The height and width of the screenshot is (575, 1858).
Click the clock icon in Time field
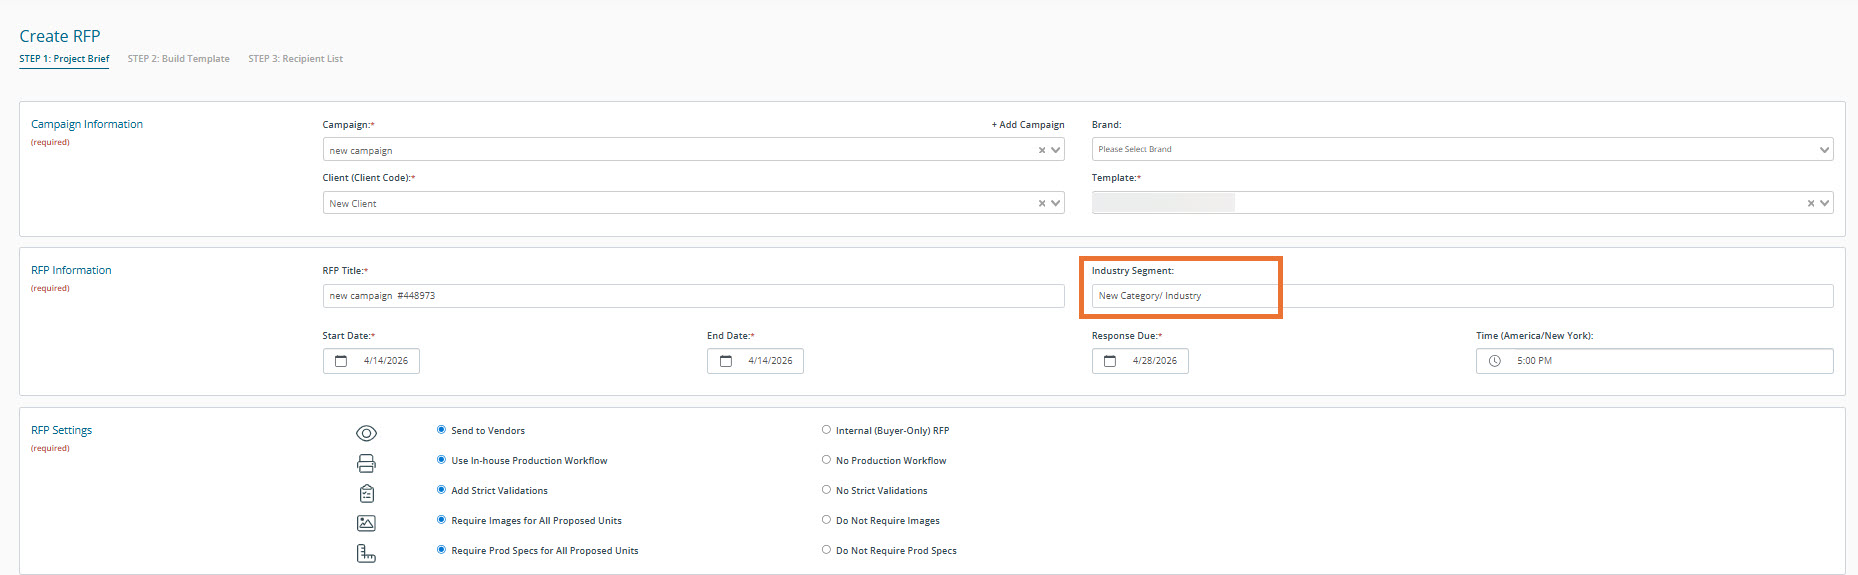[1495, 361]
